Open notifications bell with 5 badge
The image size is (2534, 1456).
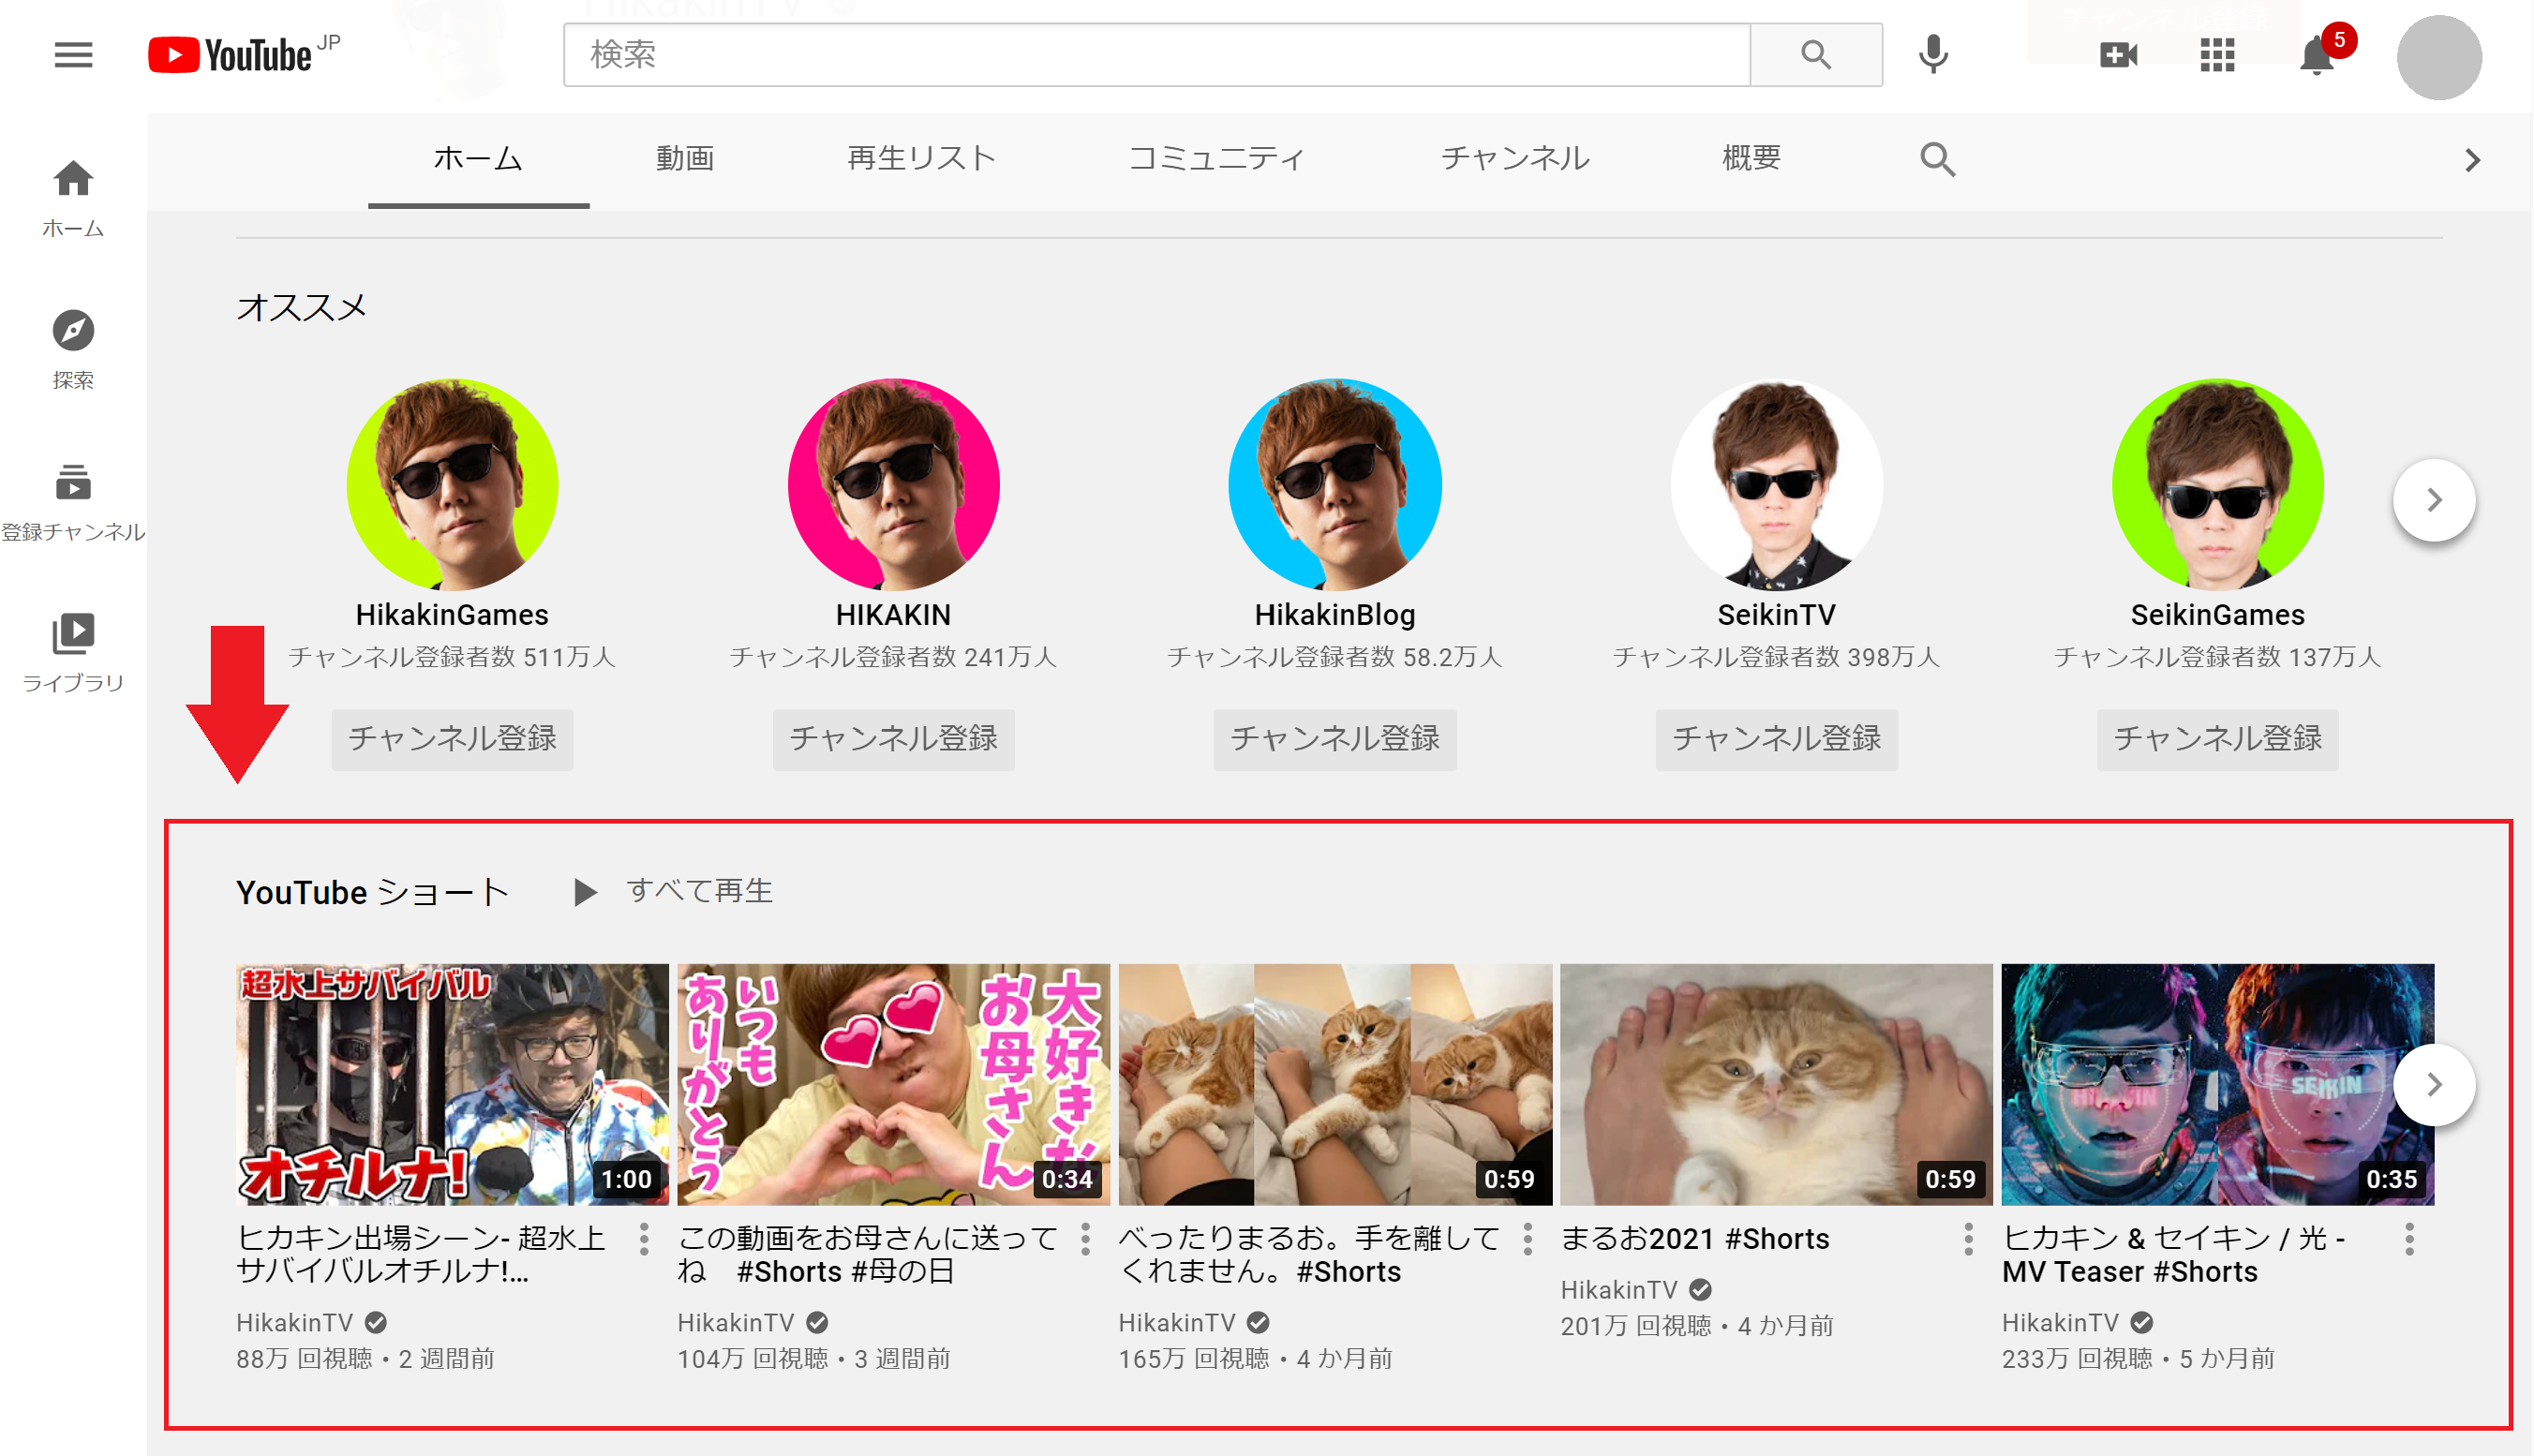2316,54
